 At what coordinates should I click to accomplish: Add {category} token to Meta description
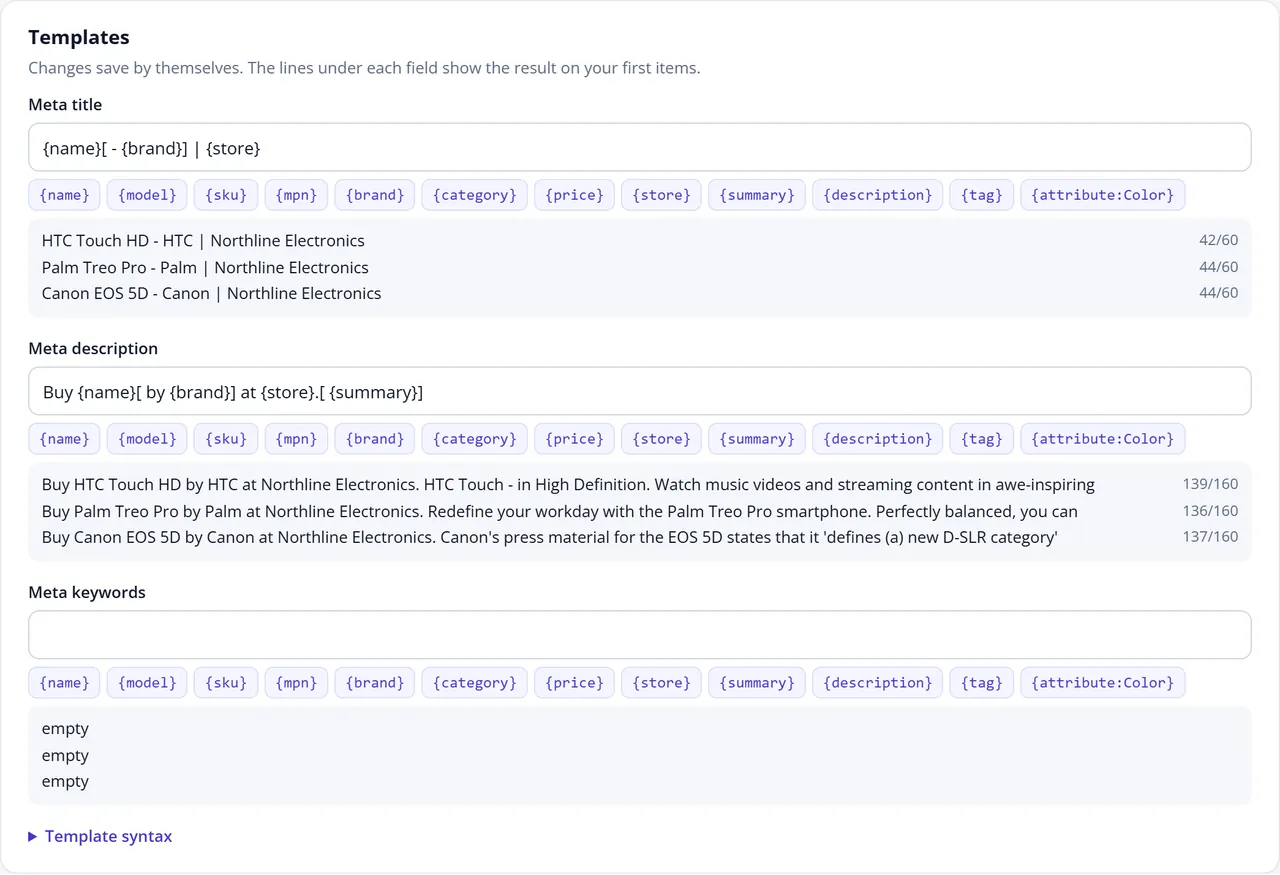pos(475,439)
